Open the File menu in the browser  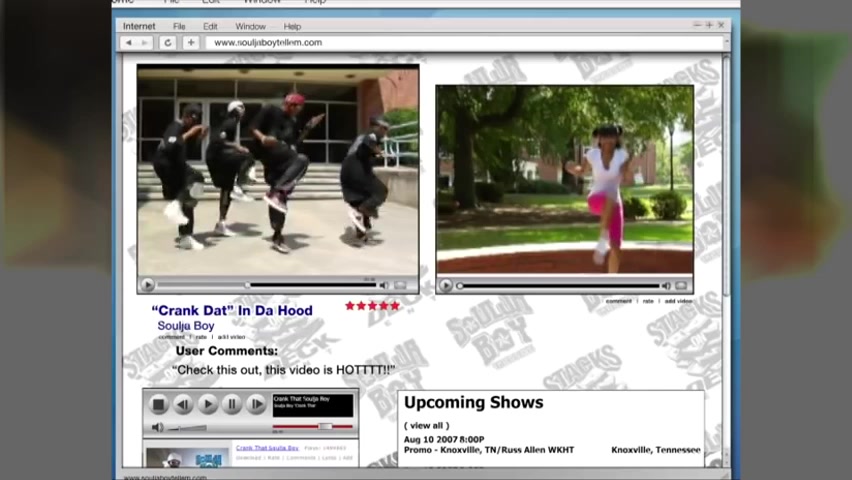179,26
